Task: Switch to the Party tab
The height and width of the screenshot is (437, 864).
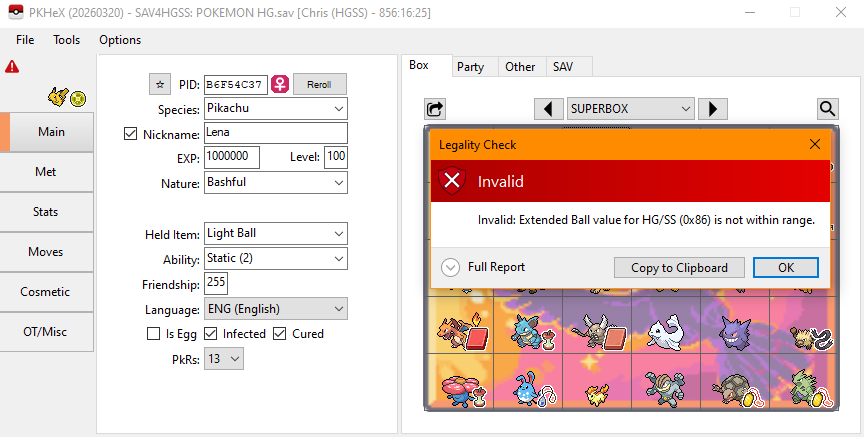Action: (470, 66)
